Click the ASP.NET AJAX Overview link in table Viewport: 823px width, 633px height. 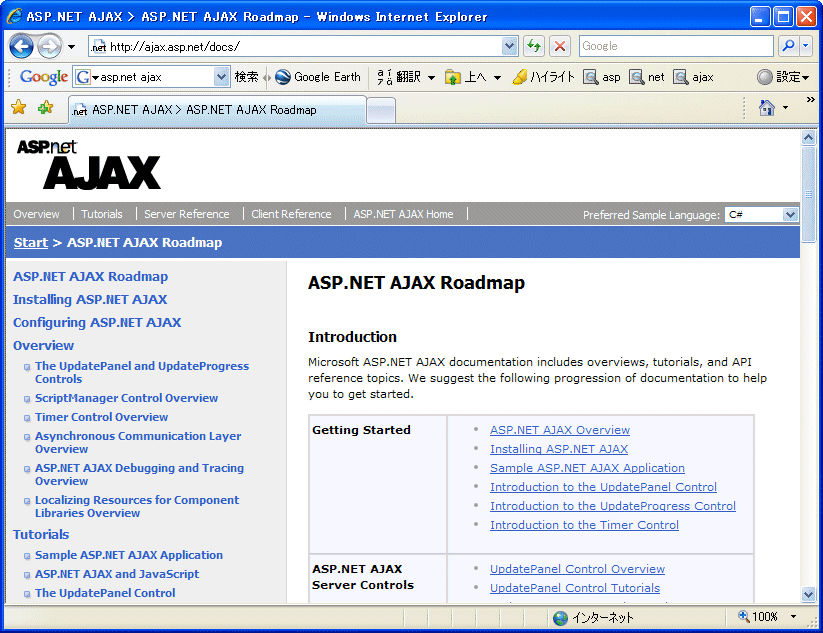pyautogui.click(x=560, y=430)
